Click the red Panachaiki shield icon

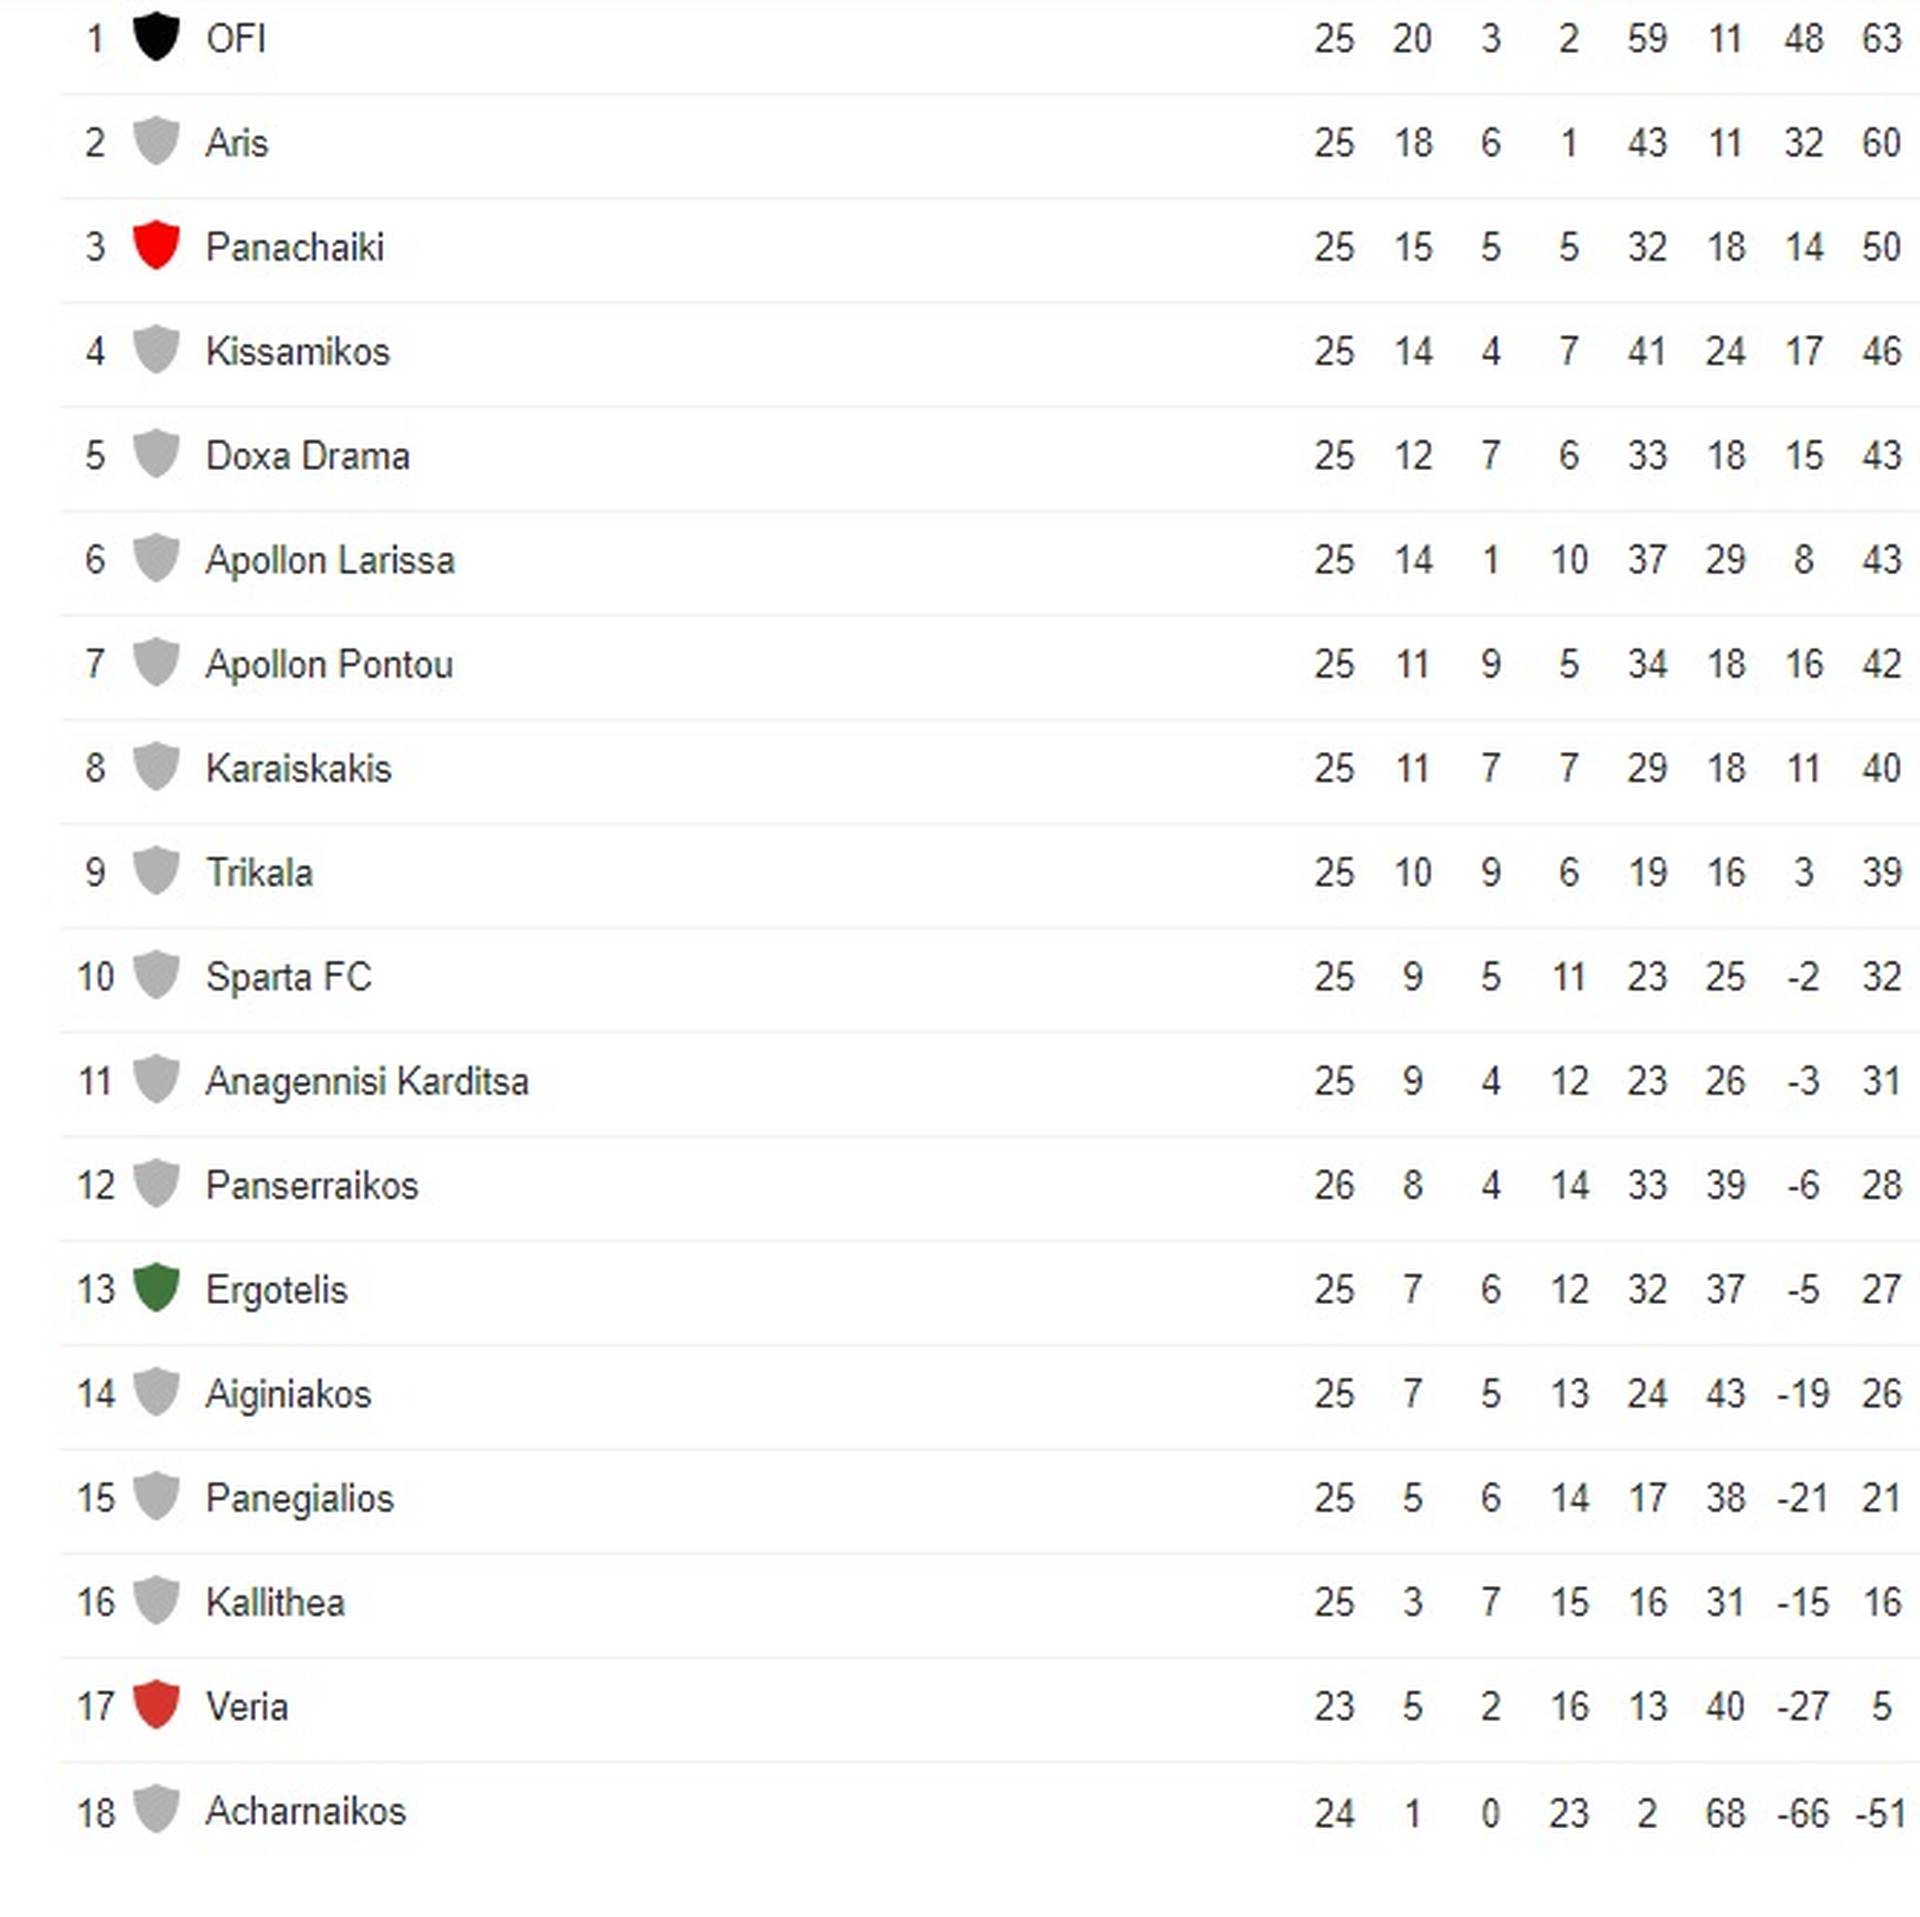tap(156, 245)
